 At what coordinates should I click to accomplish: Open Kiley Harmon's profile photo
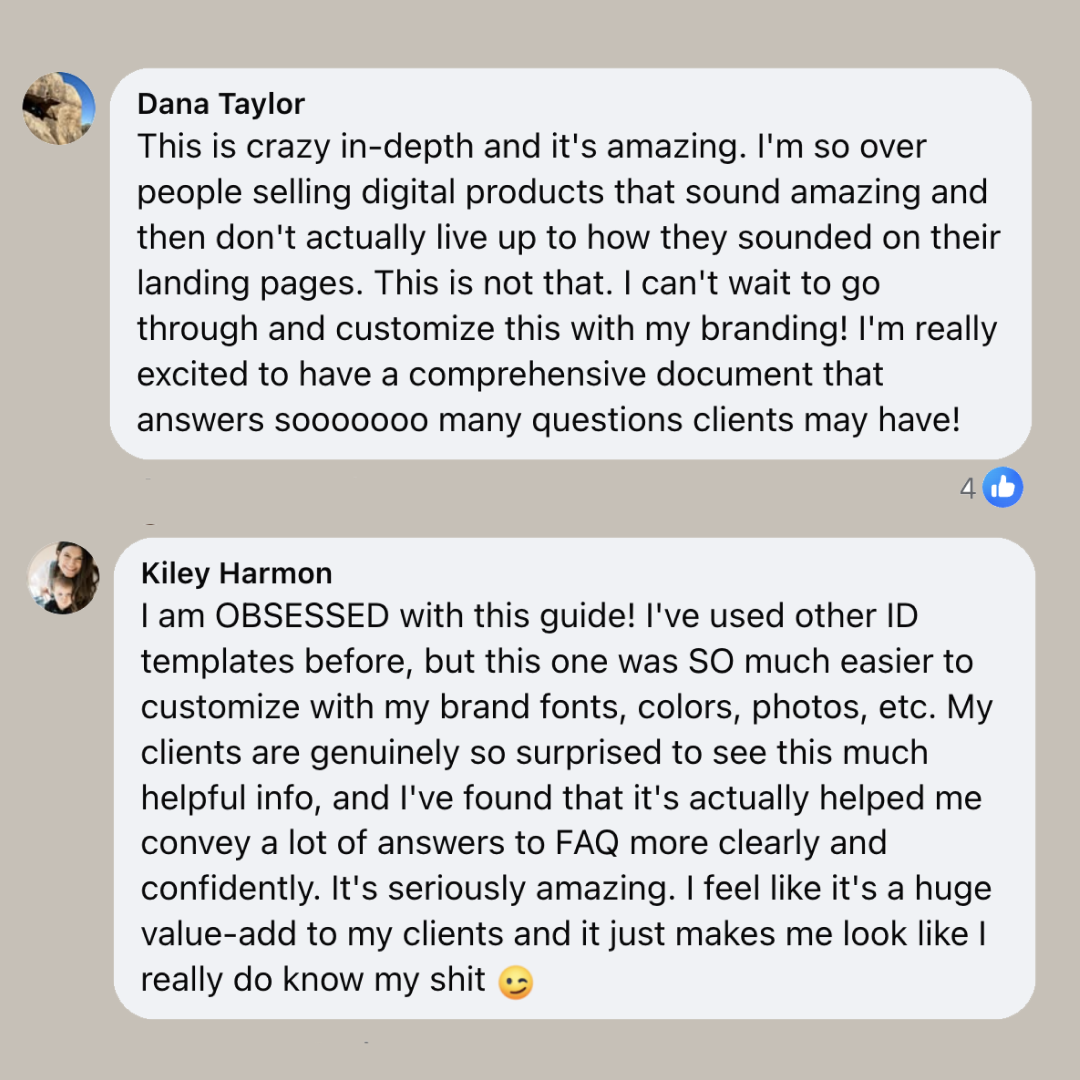click(63, 578)
